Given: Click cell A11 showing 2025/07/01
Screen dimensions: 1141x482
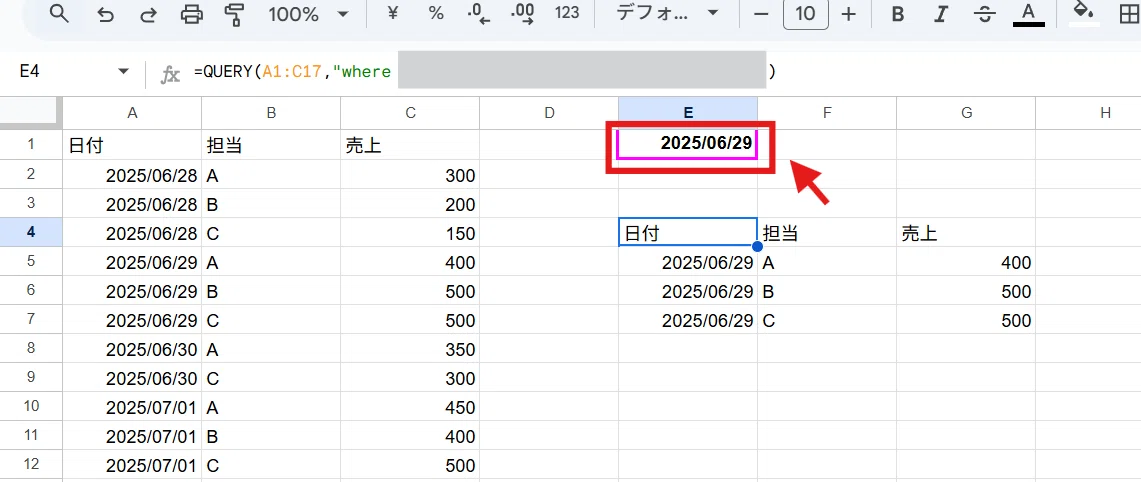Looking at the screenshot, I should [132, 436].
